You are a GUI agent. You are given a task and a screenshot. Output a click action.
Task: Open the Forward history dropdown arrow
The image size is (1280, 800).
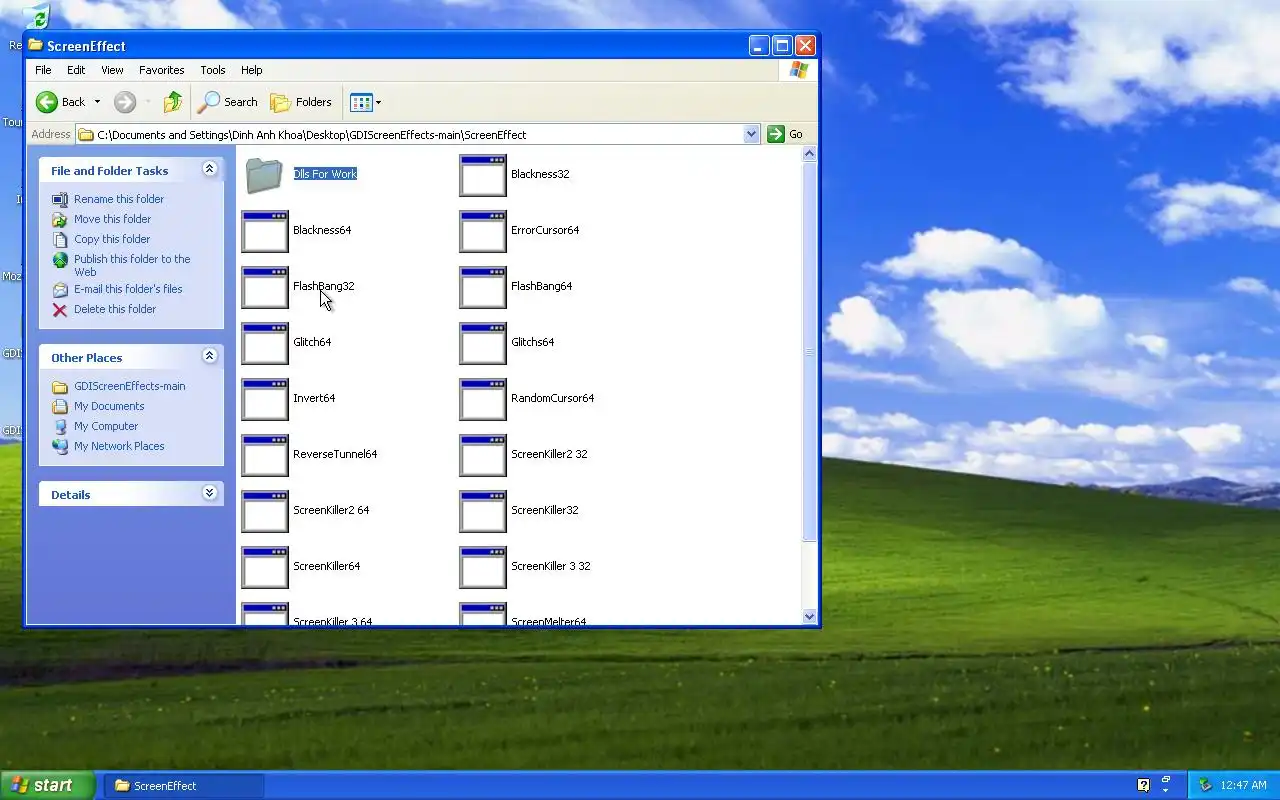[148, 102]
